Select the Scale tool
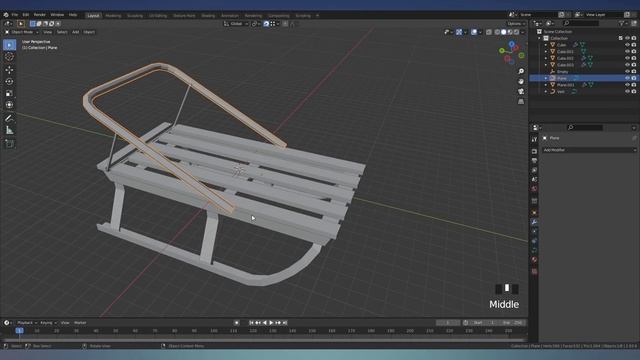Viewport: 640px width, 360px height. coord(9,93)
